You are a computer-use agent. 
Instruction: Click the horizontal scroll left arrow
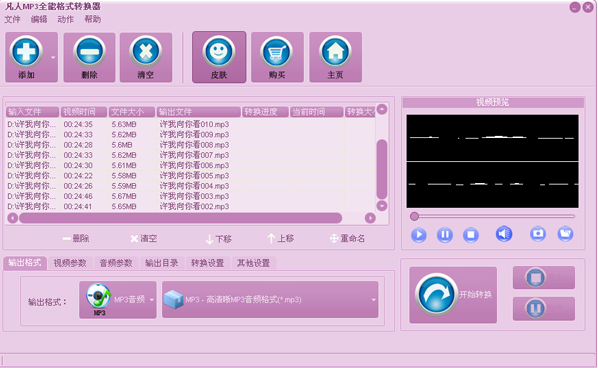pos(13,218)
